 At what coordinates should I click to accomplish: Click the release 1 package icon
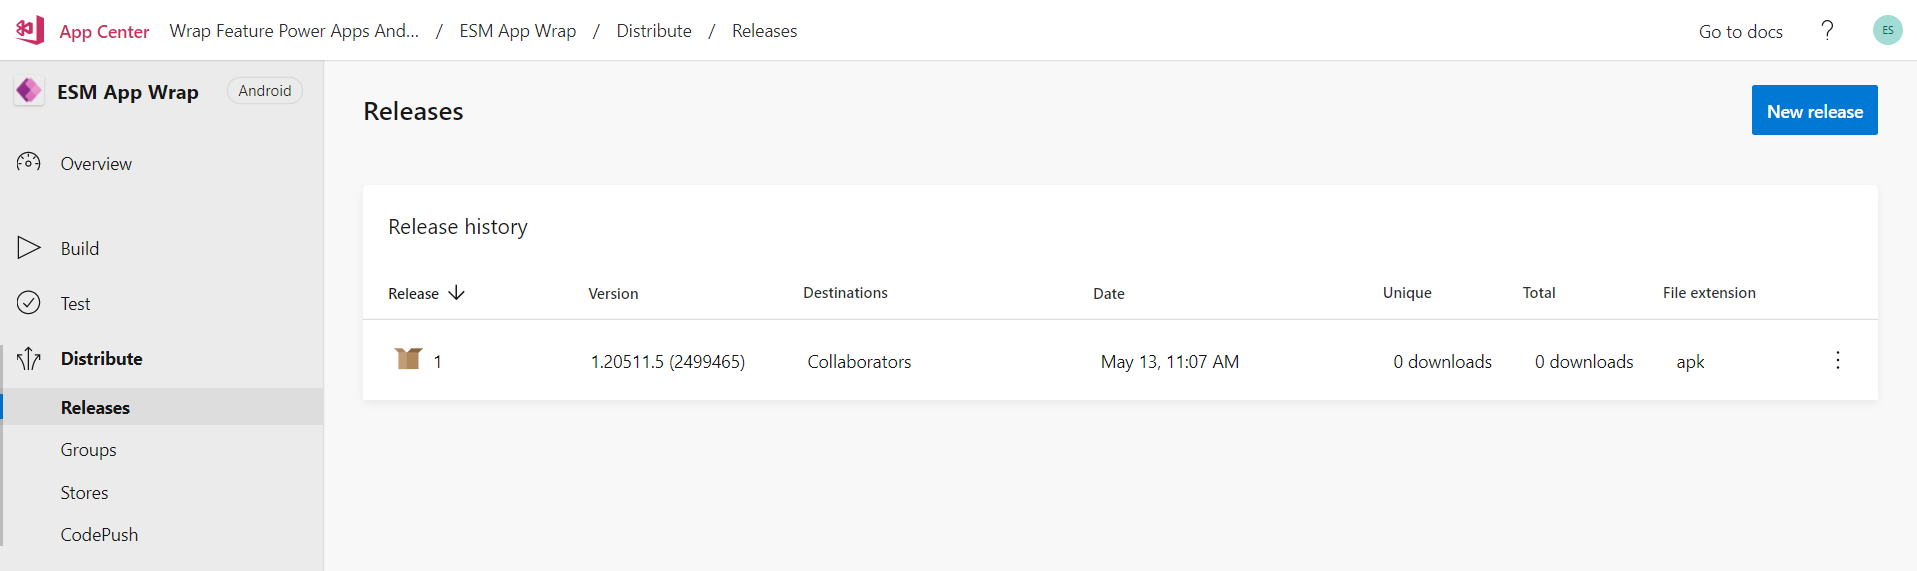pyautogui.click(x=408, y=358)
